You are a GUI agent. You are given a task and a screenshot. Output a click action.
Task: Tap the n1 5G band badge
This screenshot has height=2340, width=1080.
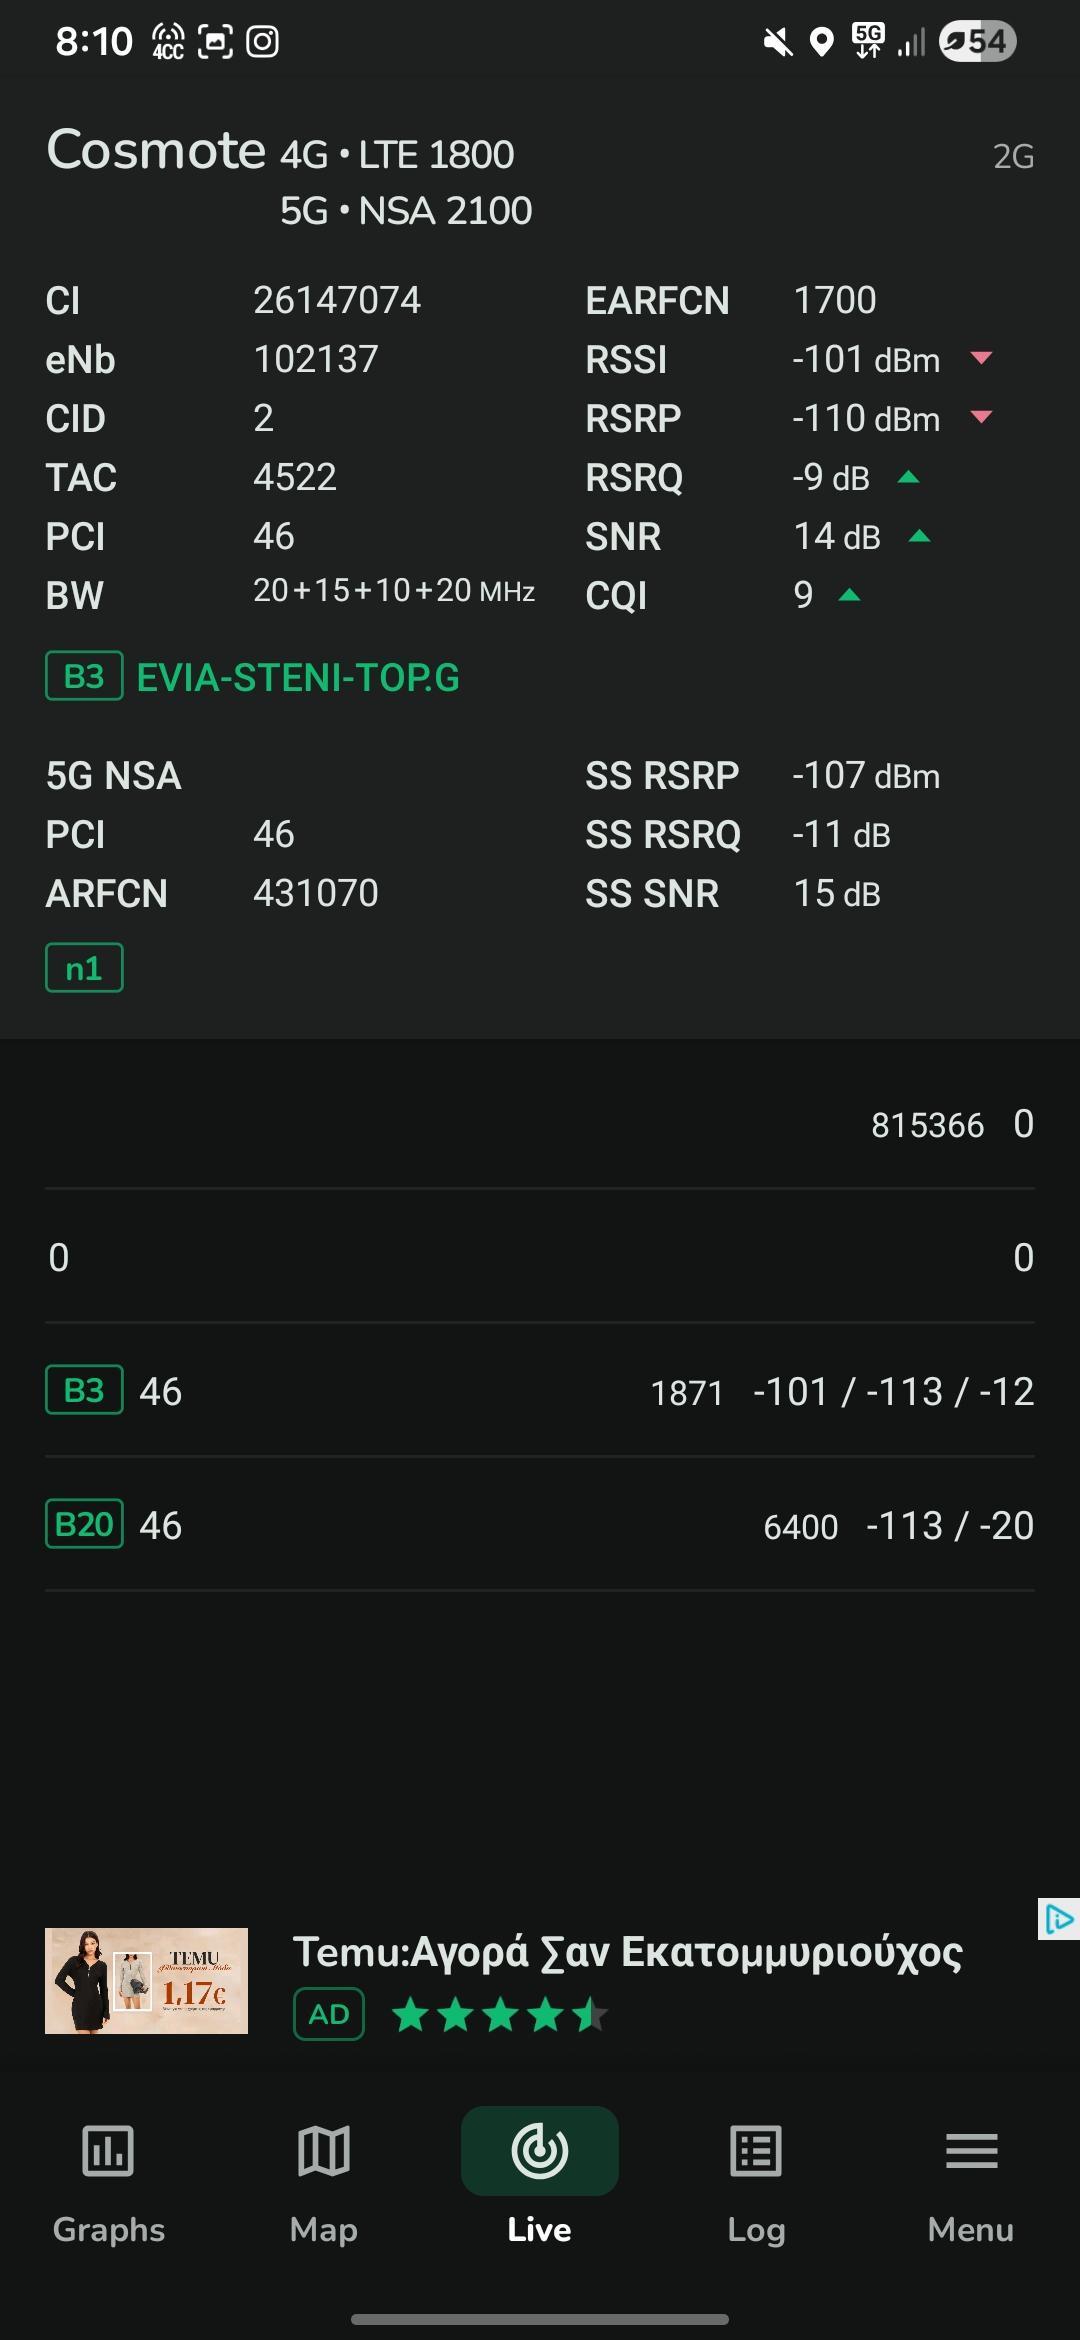click(84, 968)
